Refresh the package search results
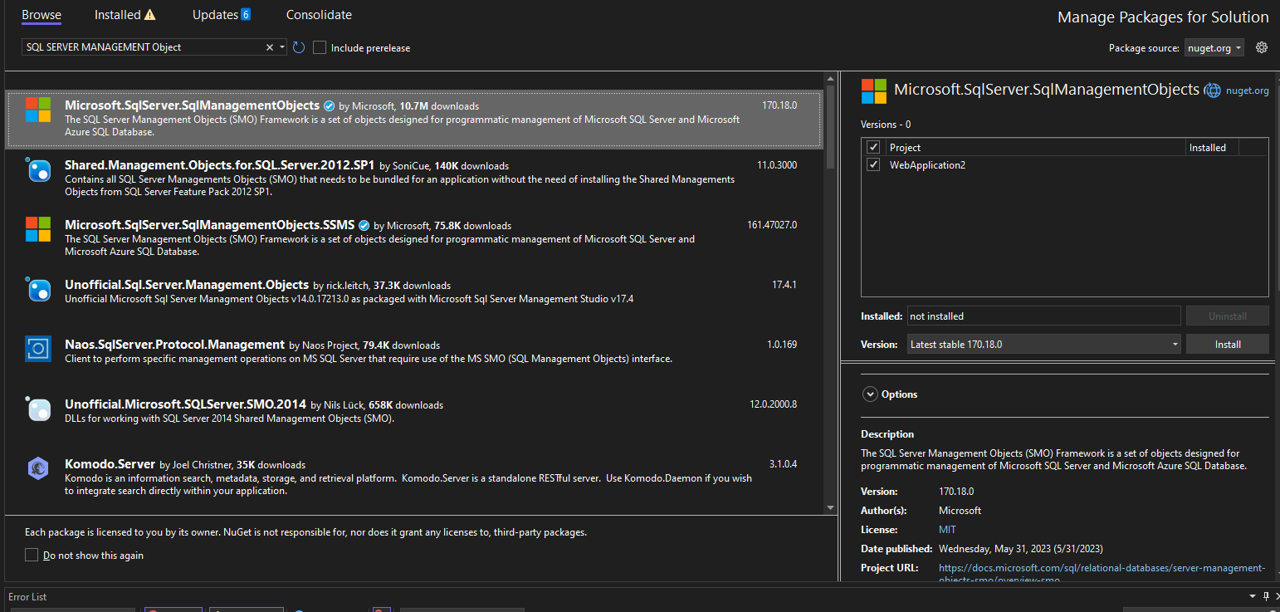 click(x=299, y=47)
